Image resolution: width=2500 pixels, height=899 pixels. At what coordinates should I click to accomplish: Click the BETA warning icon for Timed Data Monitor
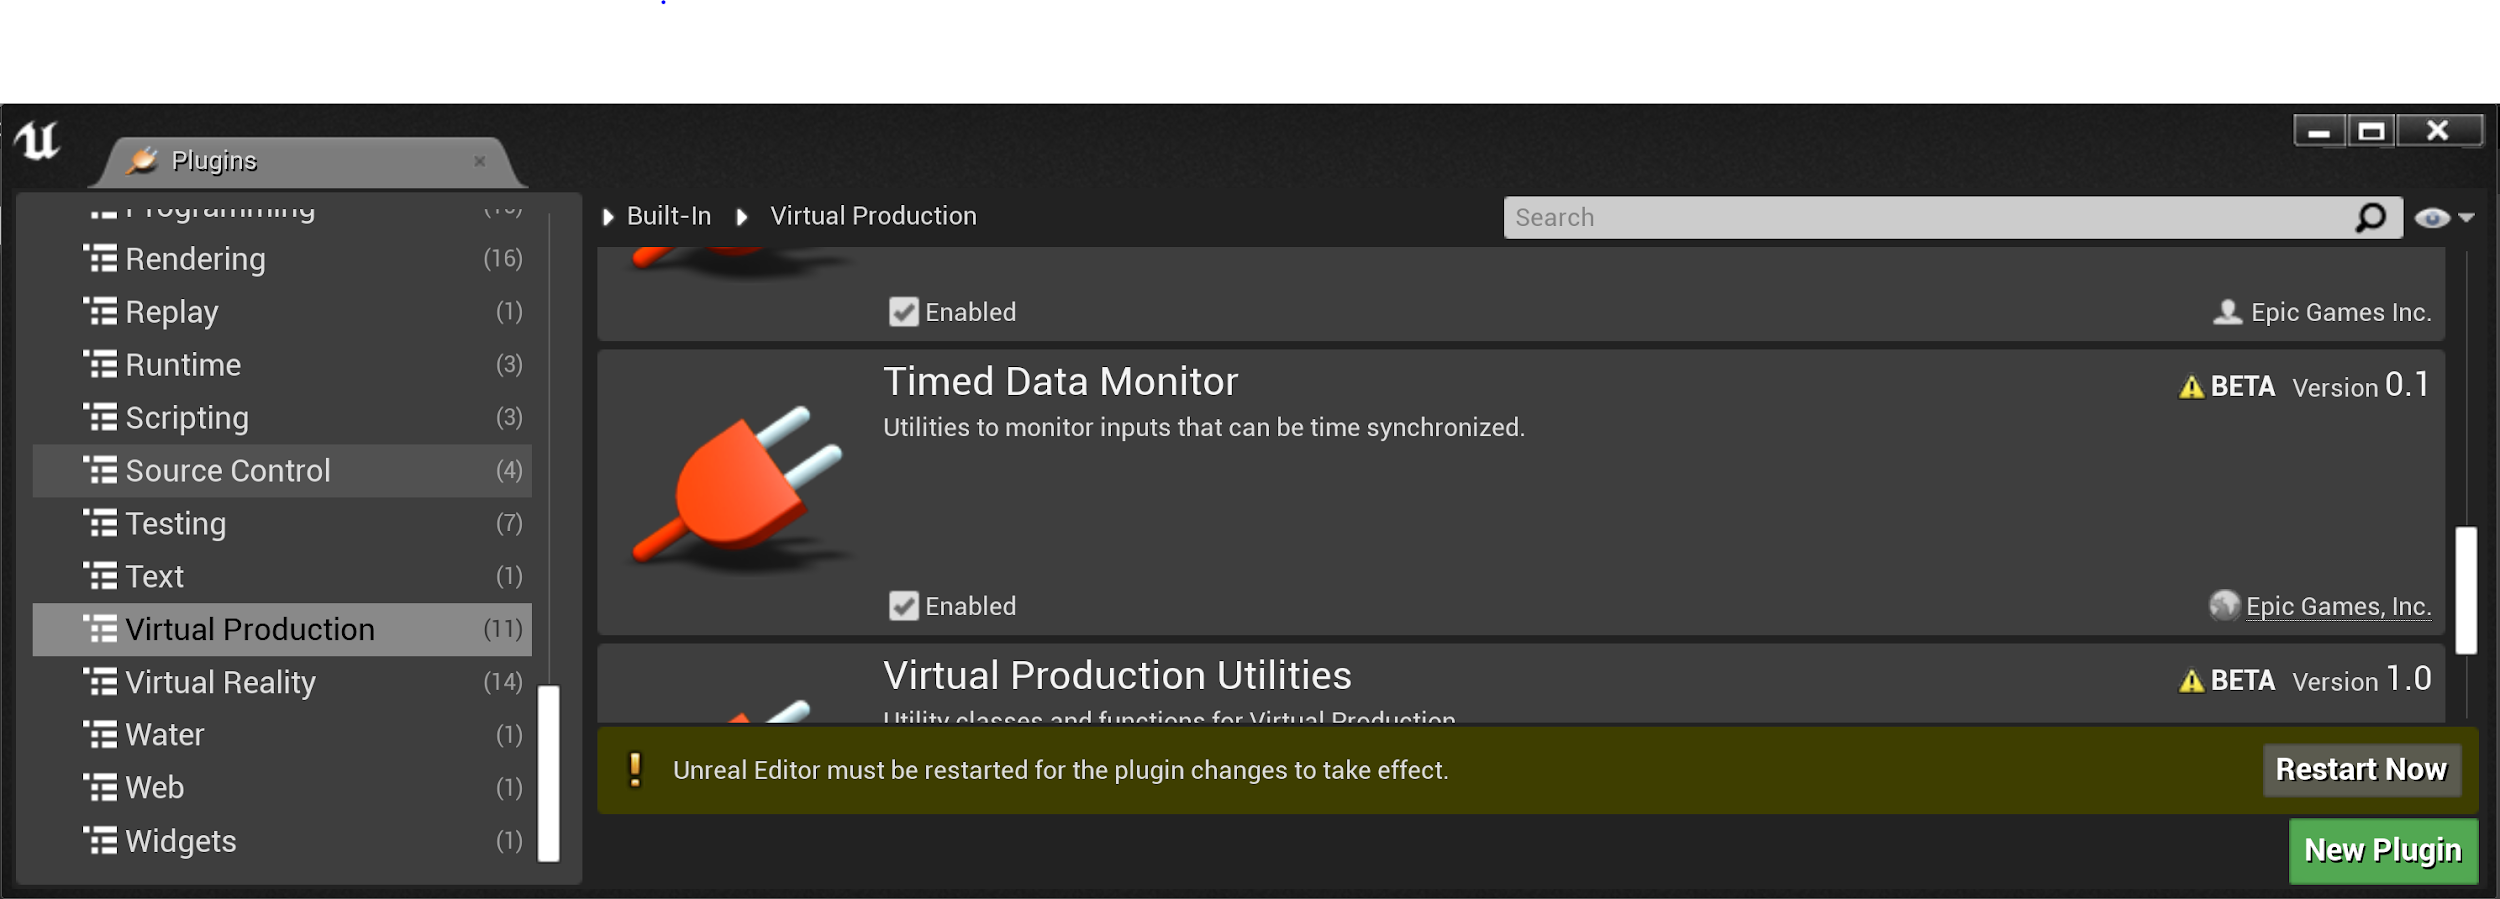[x=2191, y=387]
